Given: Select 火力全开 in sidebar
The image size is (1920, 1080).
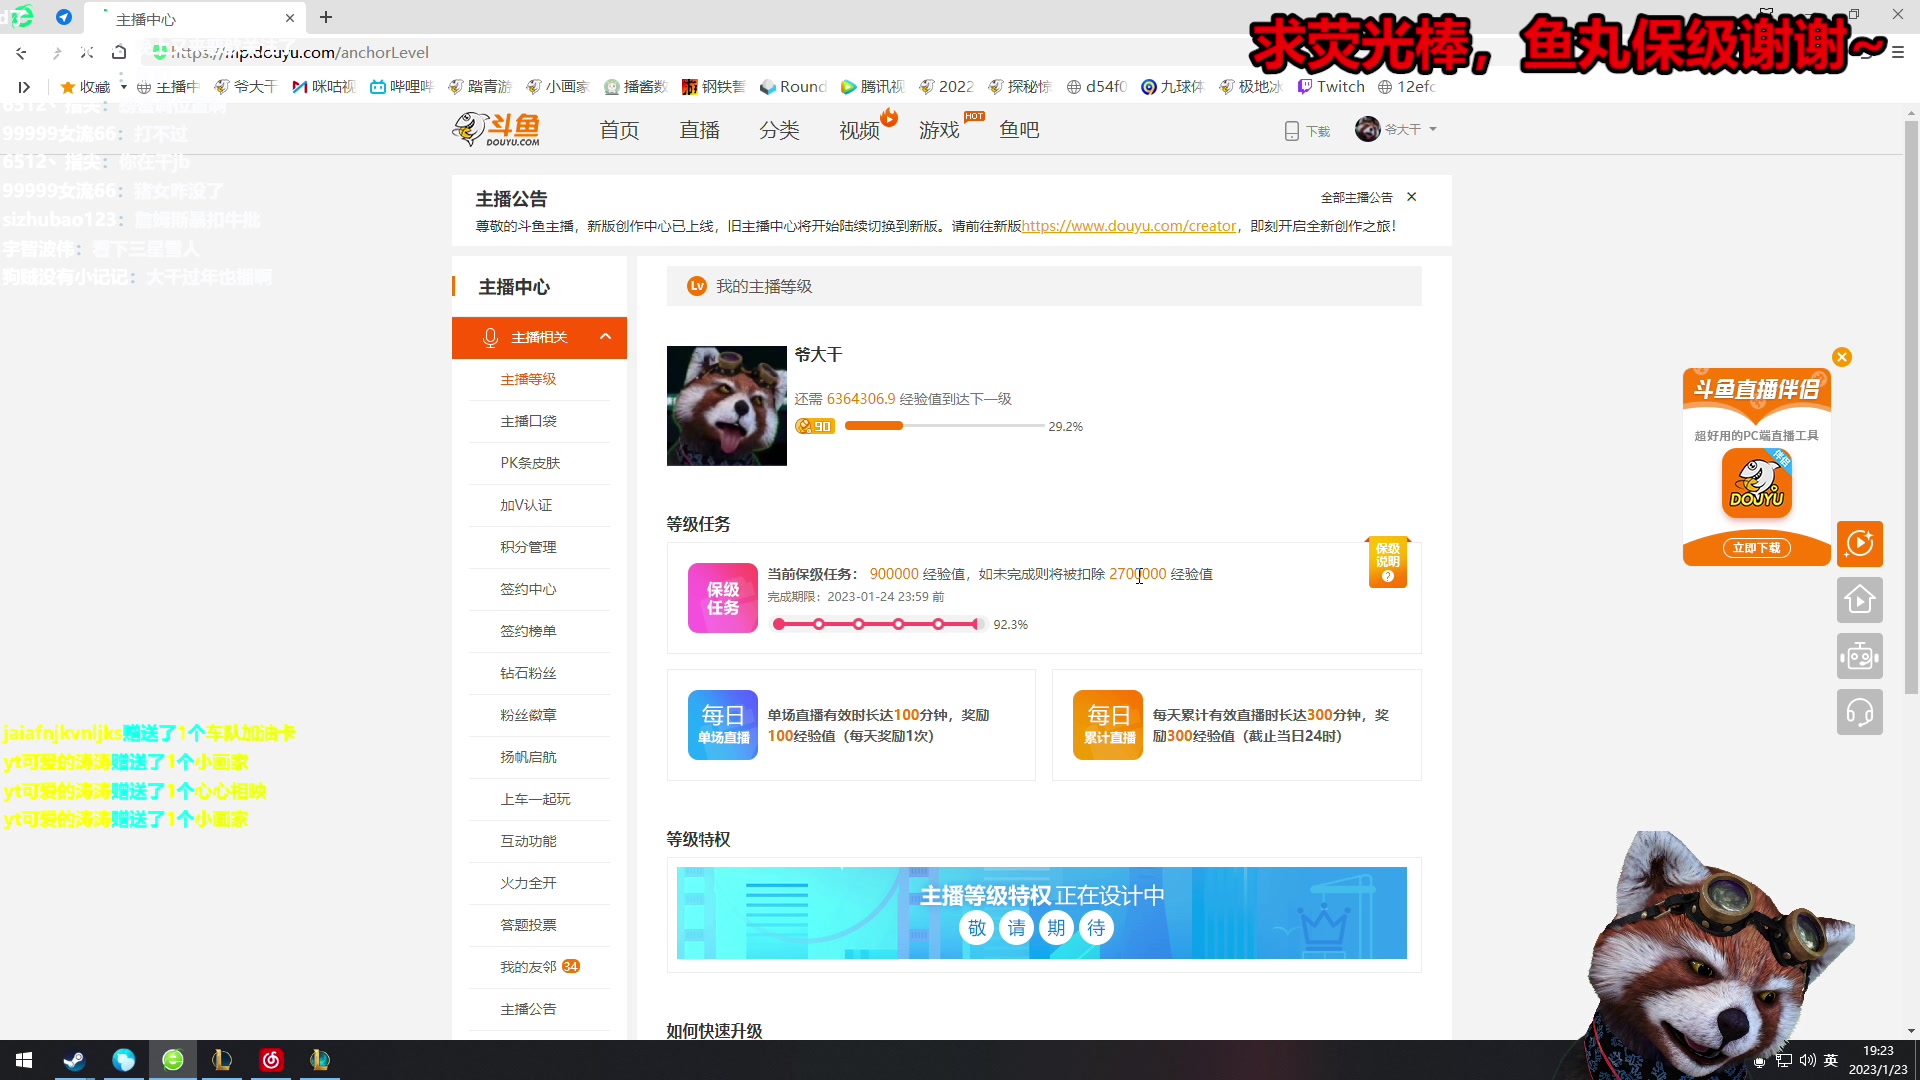Looking at the screenshot, I should coord(528,883).
